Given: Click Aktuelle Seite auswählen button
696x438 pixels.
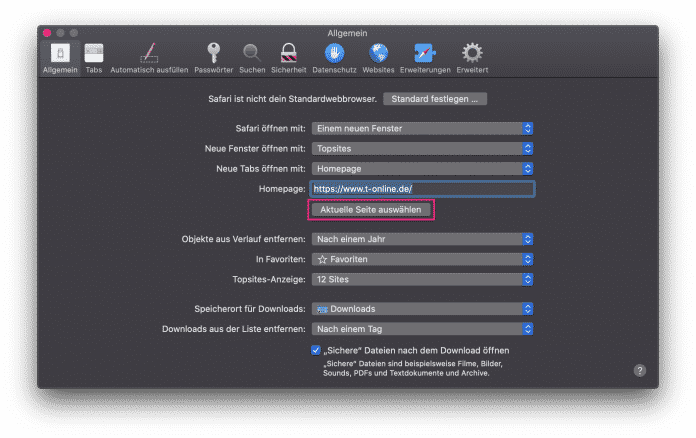Looking at the screenshot, I should pos(371,209).
